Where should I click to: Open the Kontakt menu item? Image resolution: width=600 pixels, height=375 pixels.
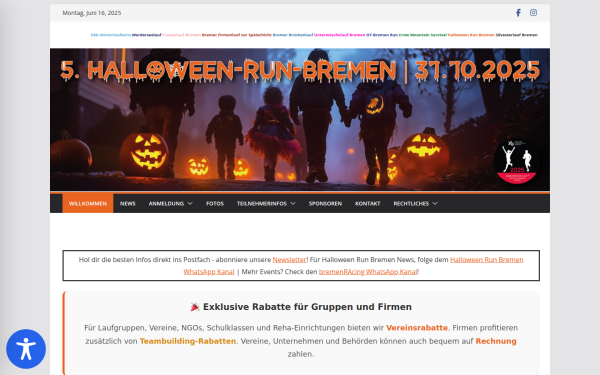click(367, 203)
